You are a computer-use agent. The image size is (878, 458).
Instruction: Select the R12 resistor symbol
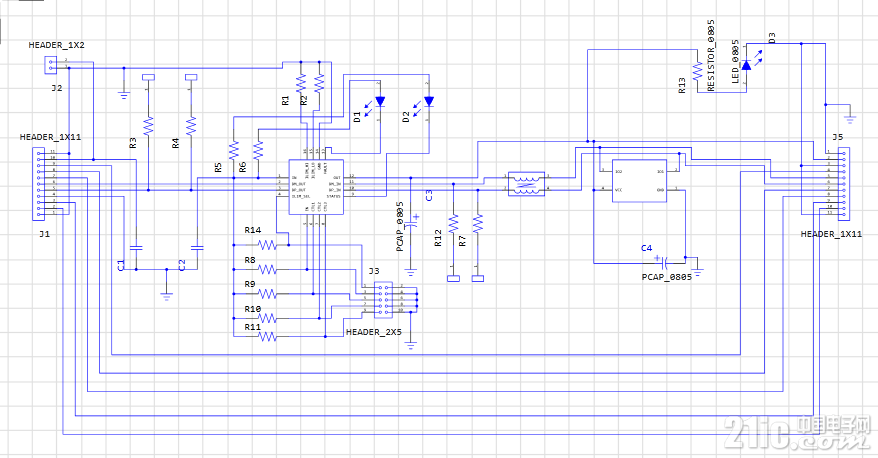(453, 223)
